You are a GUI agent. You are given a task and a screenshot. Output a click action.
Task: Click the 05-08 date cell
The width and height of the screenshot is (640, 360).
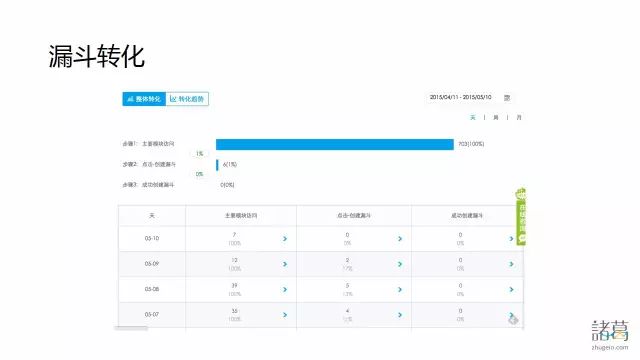point(152,289)
